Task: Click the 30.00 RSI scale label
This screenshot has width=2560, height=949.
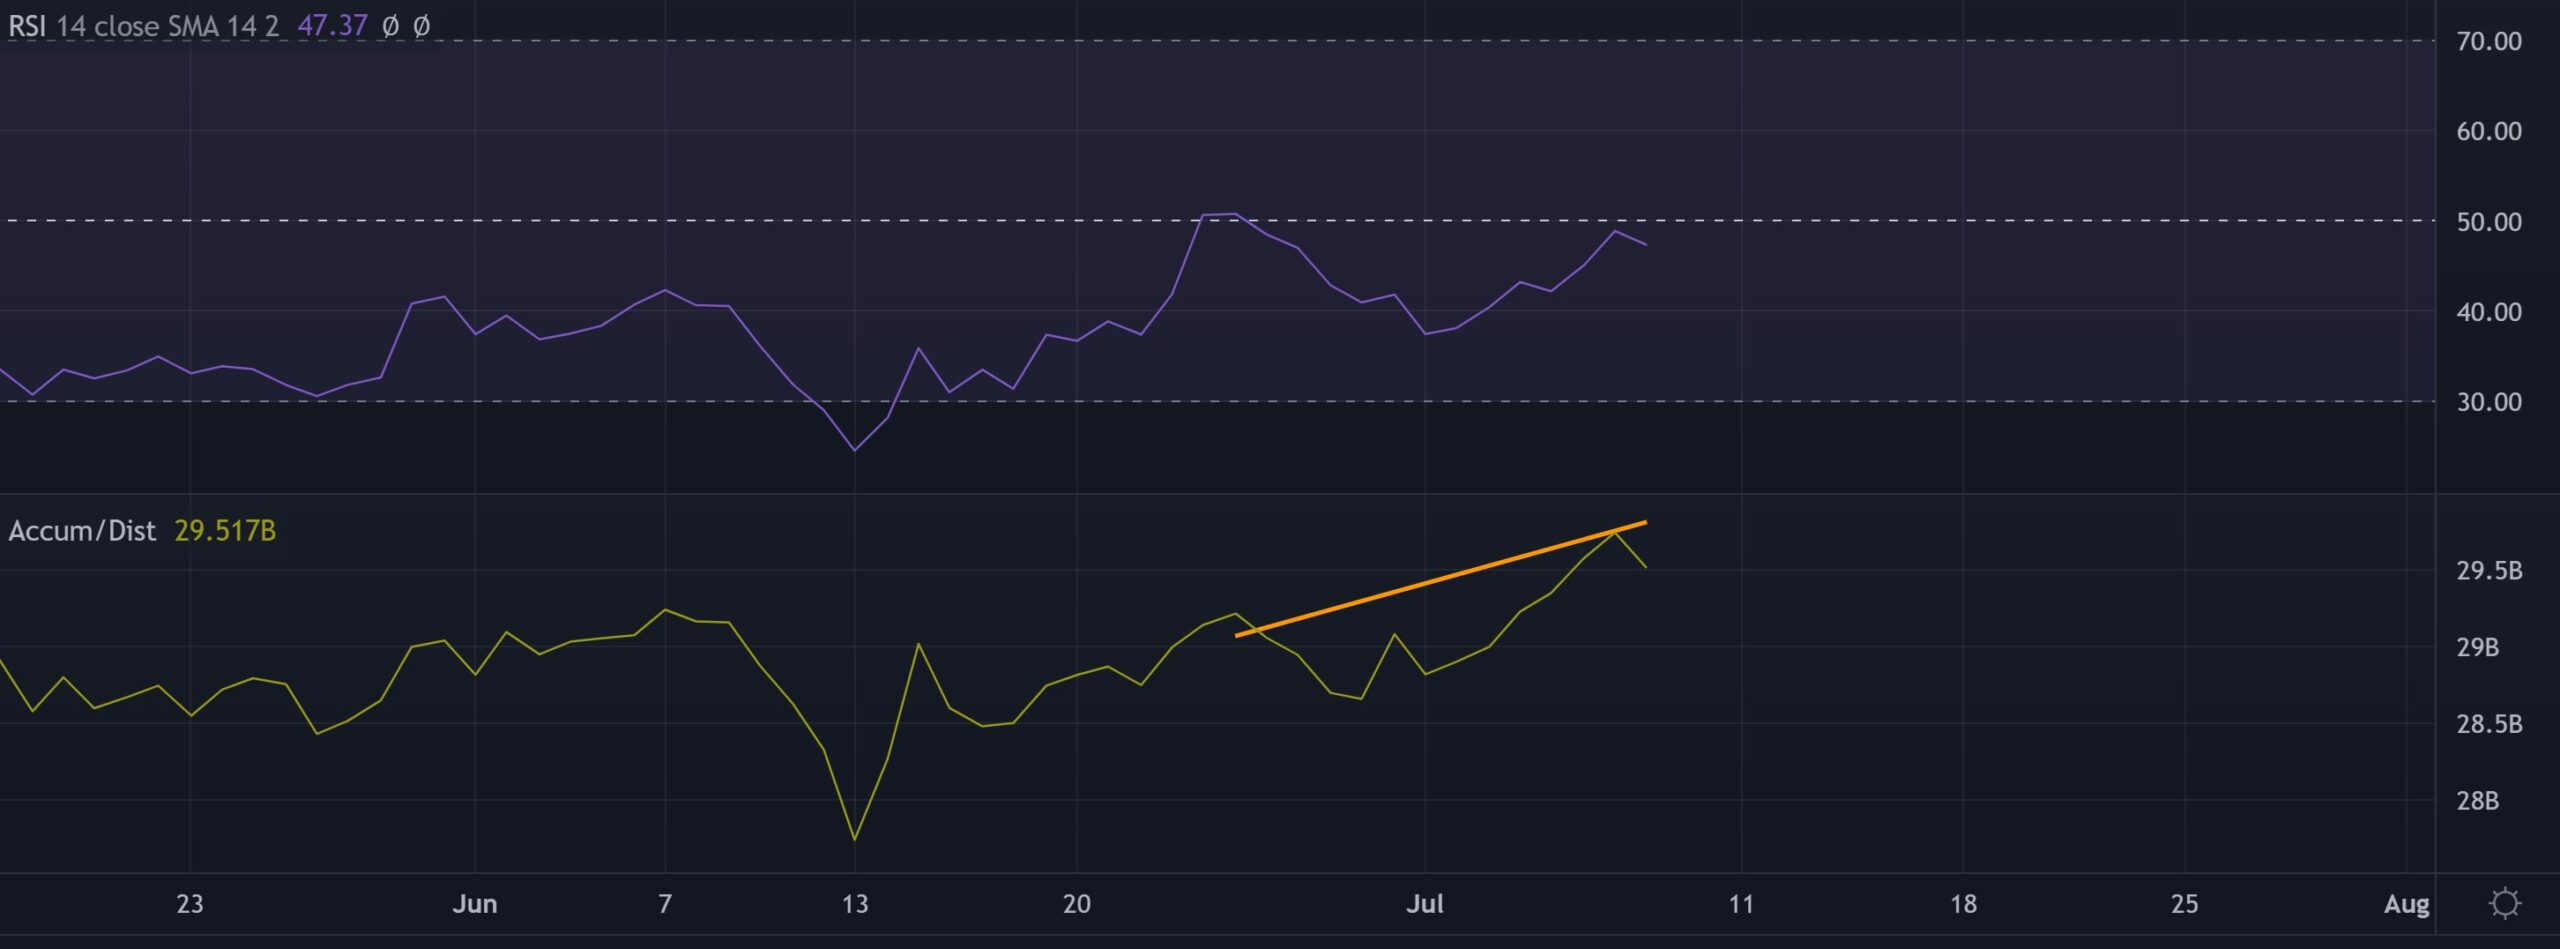Action: tap(2488, 402)
